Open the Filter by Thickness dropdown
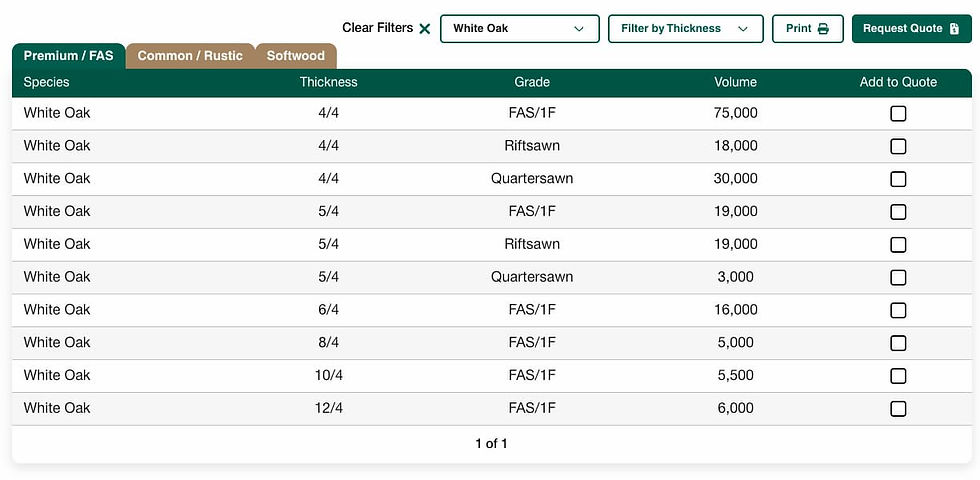Image resolution: width=980 pixels, height=480 pixels. click(686, 29)
